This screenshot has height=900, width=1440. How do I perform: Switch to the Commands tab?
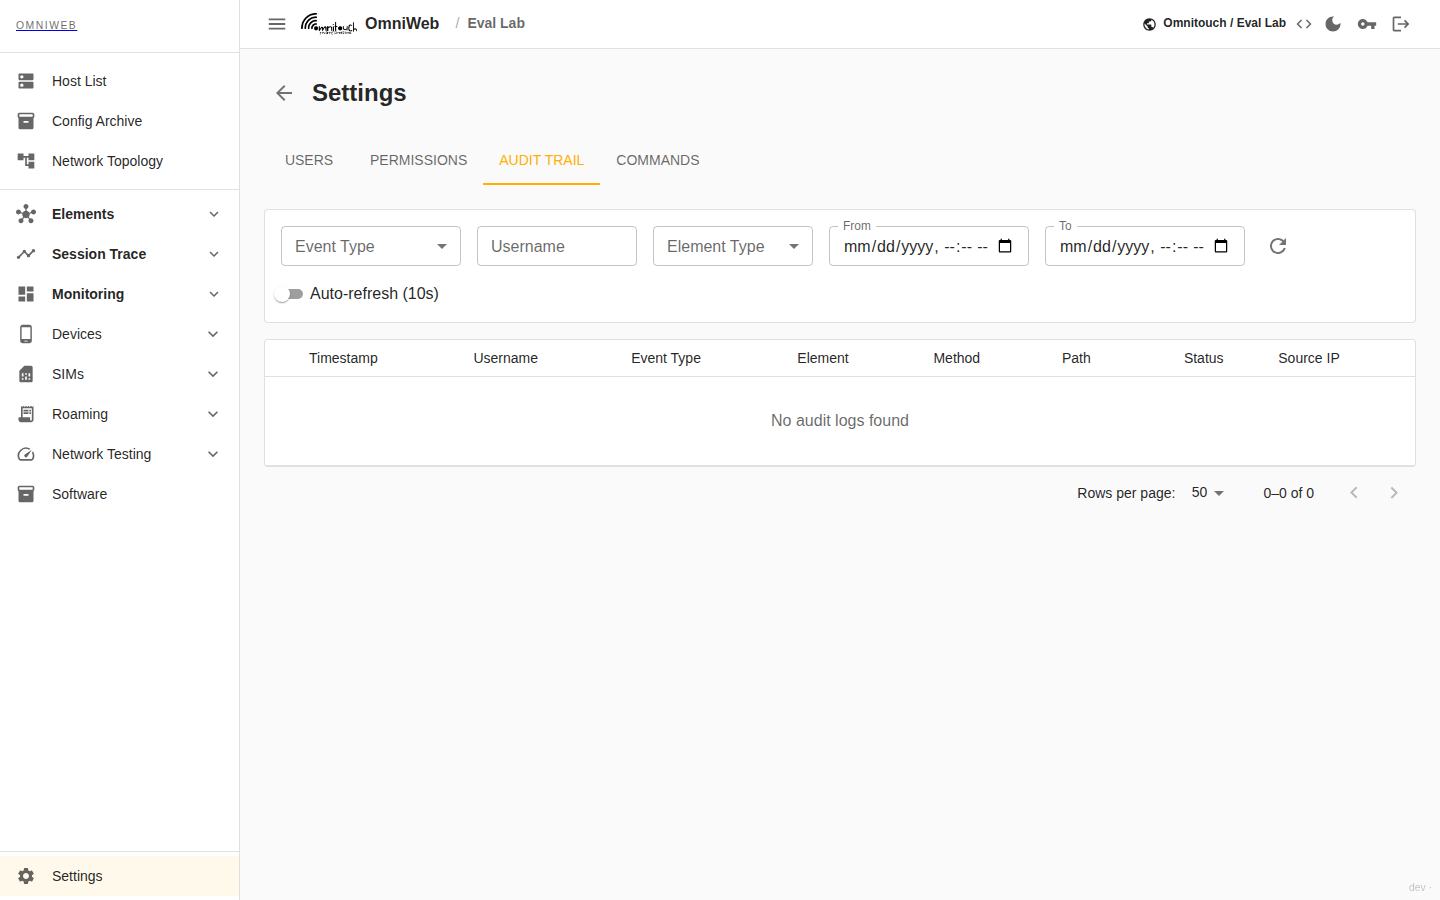pyautogui.click(x=658, y=160)
